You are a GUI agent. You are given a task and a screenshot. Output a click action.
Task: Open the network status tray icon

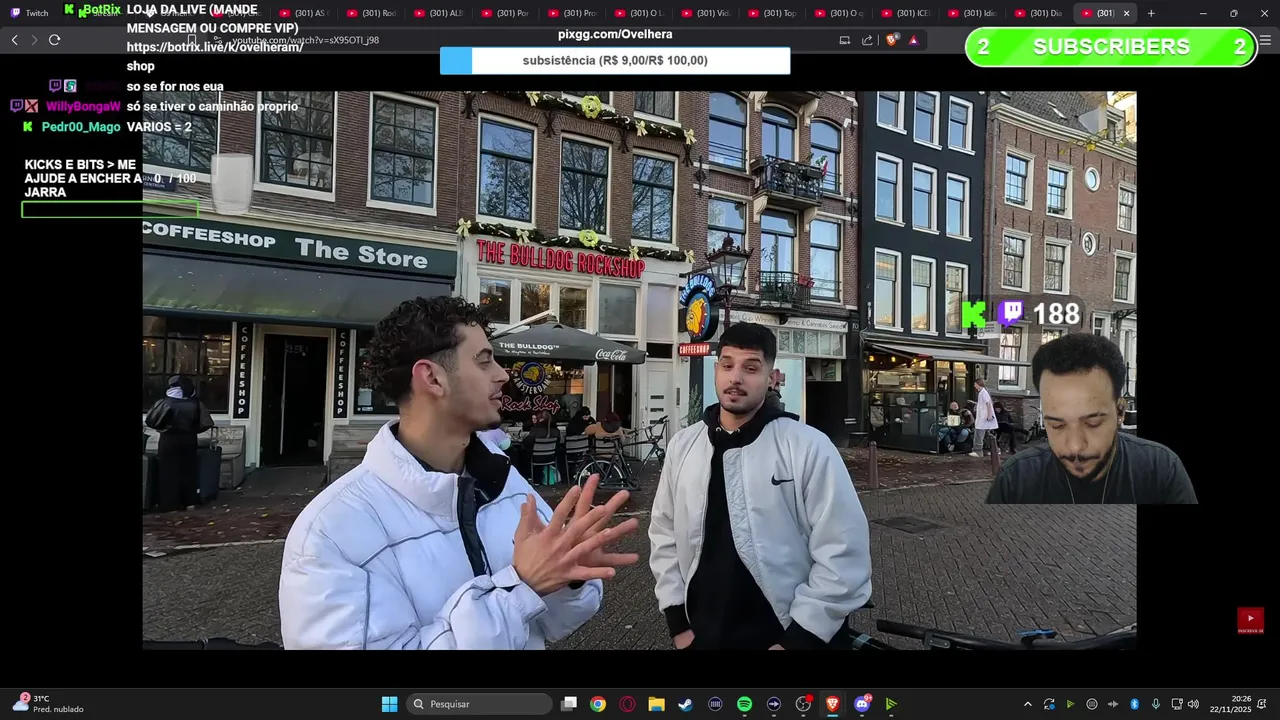click(x=1177, y=704)
